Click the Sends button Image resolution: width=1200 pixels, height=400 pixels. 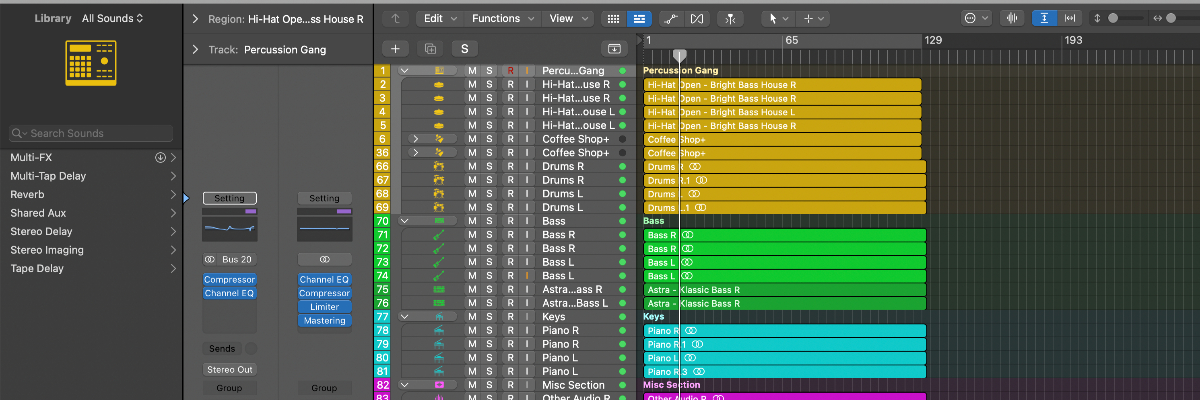coord(222,349)
